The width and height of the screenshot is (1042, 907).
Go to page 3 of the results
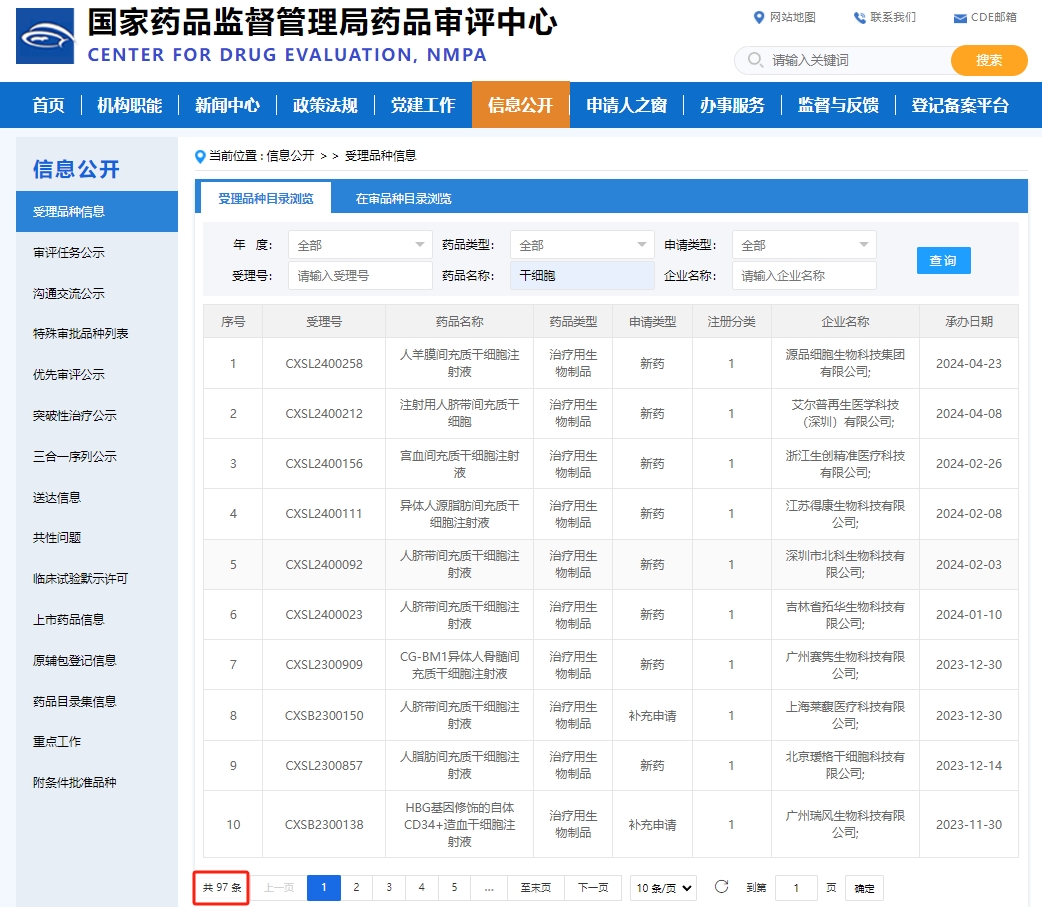[x=389, y=887]
